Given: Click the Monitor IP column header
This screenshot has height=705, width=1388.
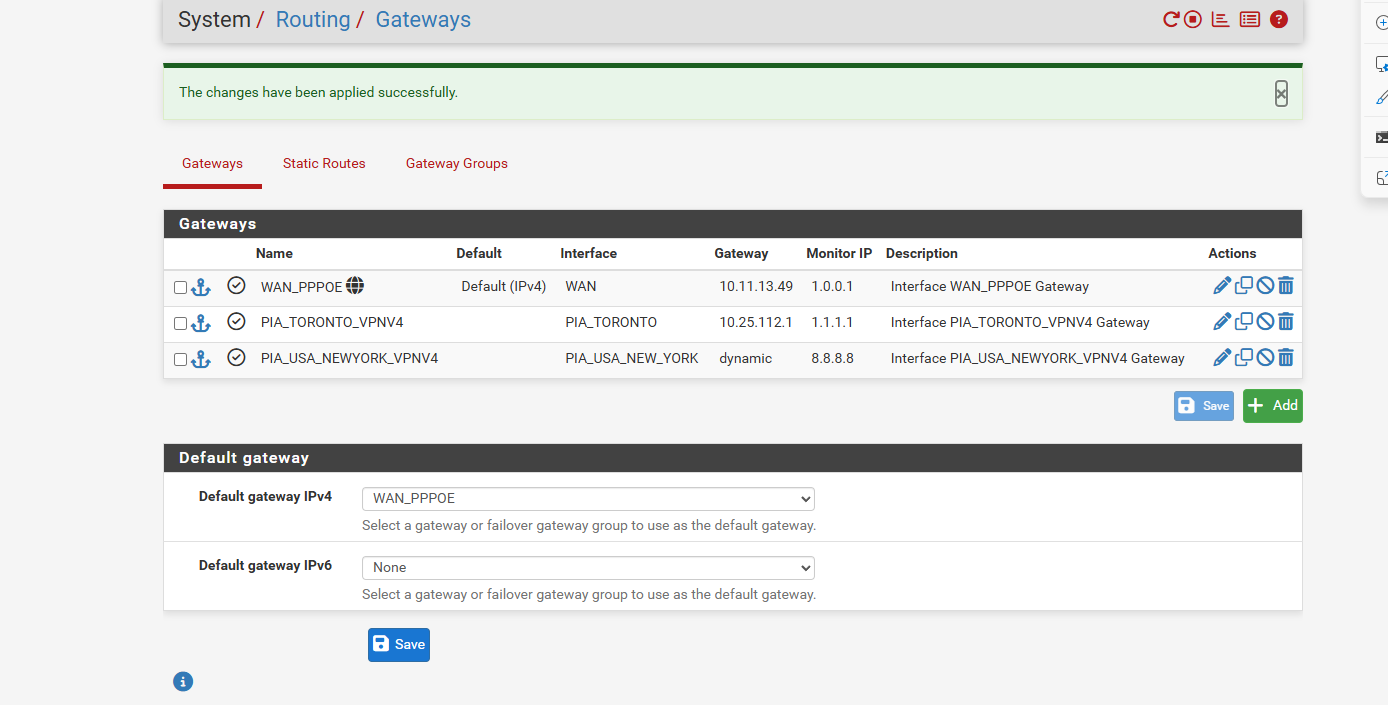Looking at the screenshot, I should (x=839, y=254).
